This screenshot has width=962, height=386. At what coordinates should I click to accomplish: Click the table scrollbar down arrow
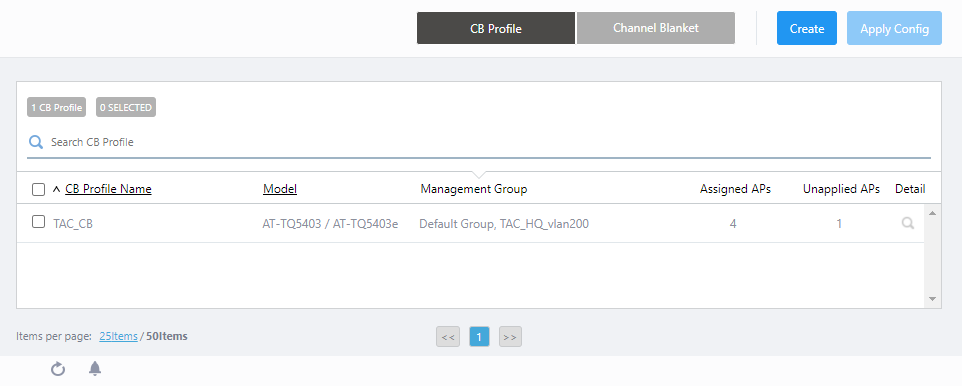coord(933,299)
